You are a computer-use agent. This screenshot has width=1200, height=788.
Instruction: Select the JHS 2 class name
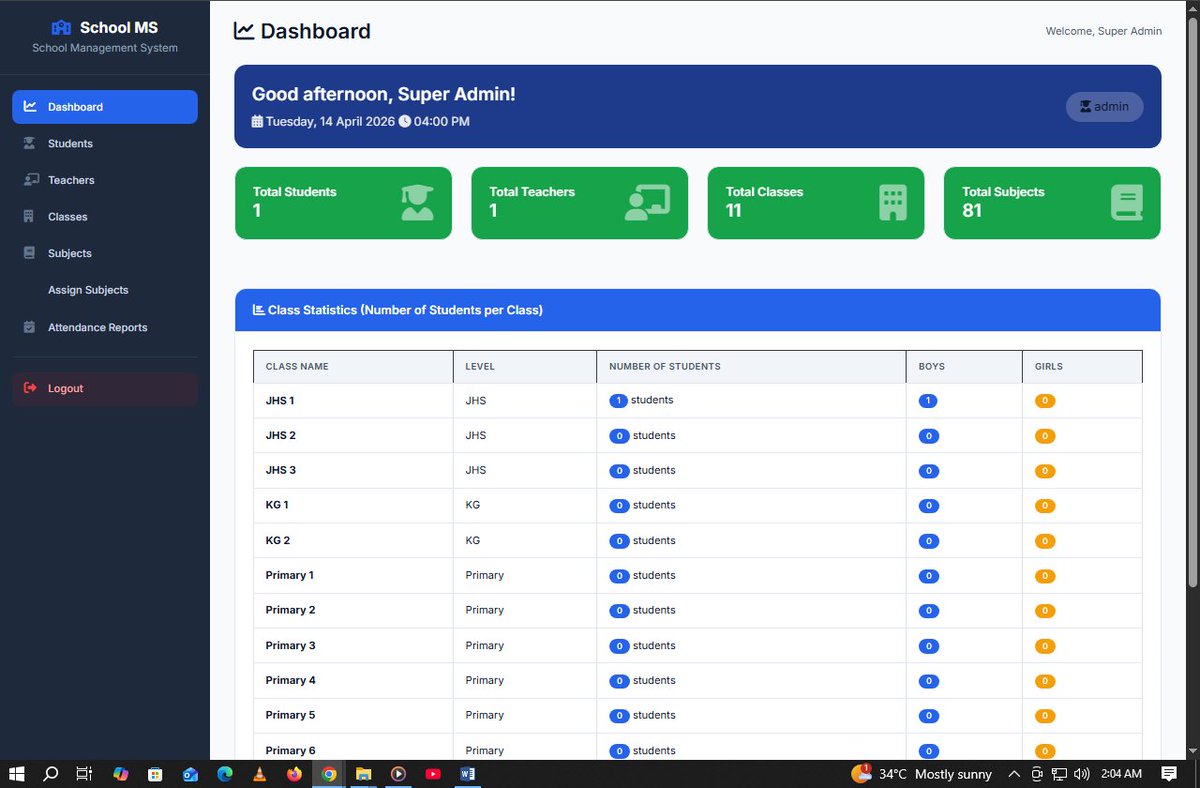pyautogui.click(x=281, y=436)
